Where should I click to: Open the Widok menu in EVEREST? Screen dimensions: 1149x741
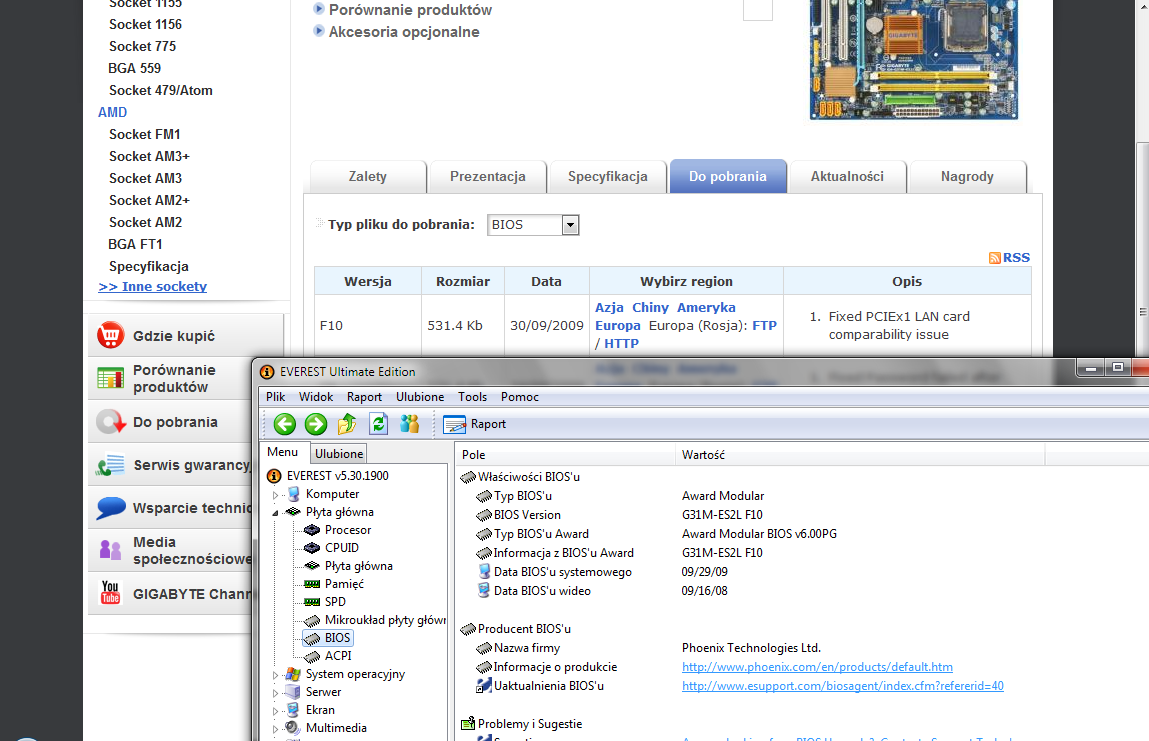(x=316, y=397)
